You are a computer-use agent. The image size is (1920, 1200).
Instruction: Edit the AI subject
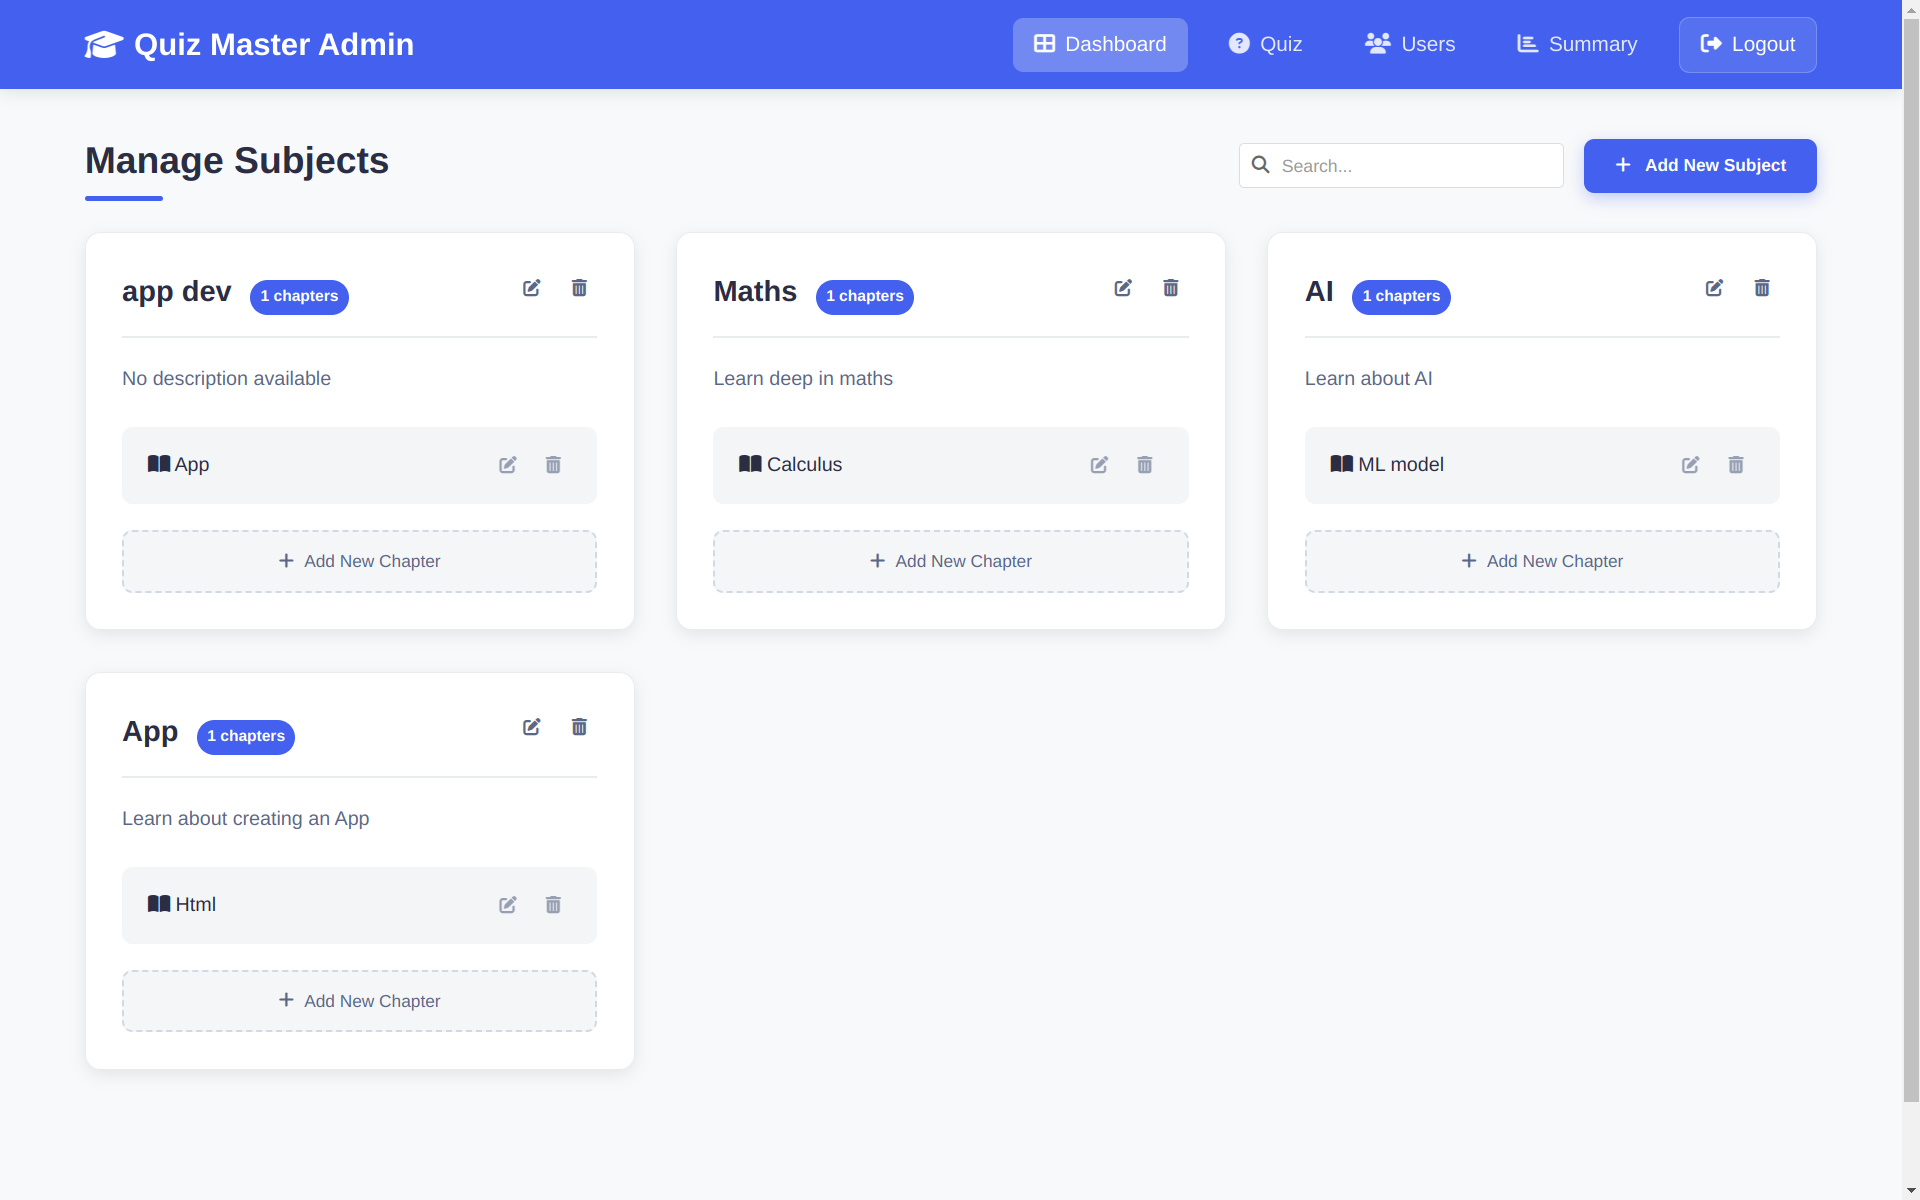[1714, 288]
